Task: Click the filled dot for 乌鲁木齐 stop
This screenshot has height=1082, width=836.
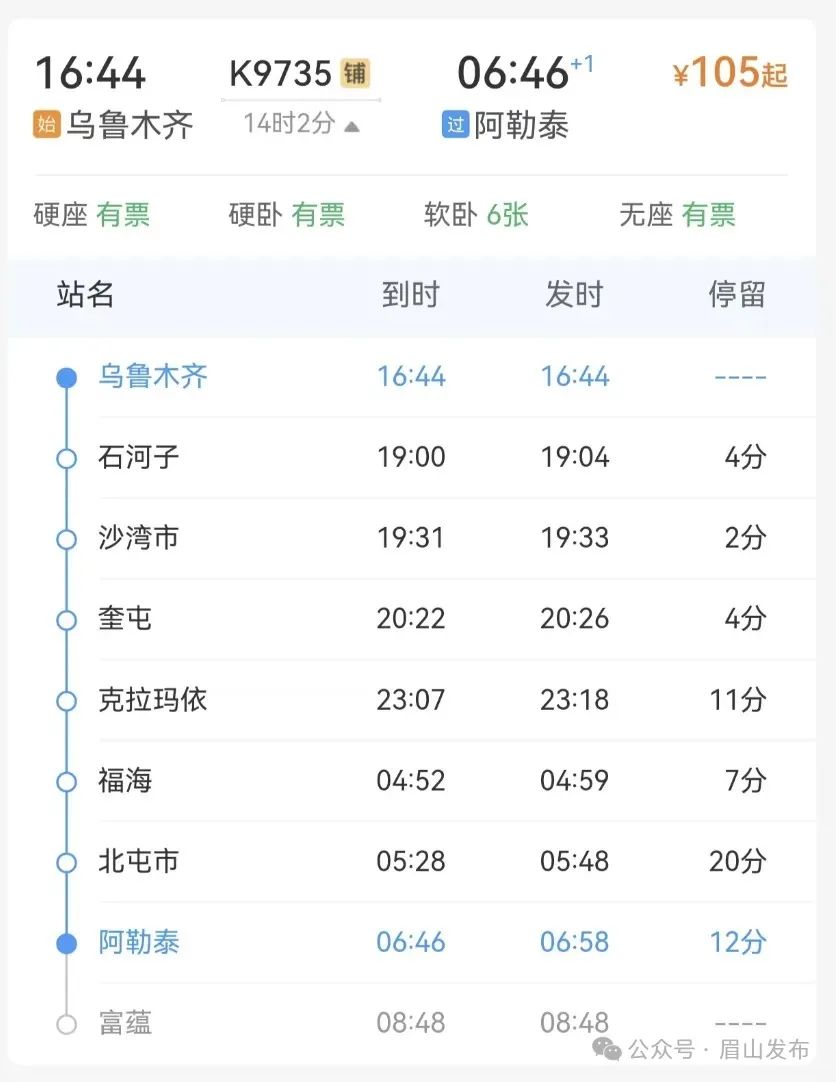Action: click(x=66, y=377)
